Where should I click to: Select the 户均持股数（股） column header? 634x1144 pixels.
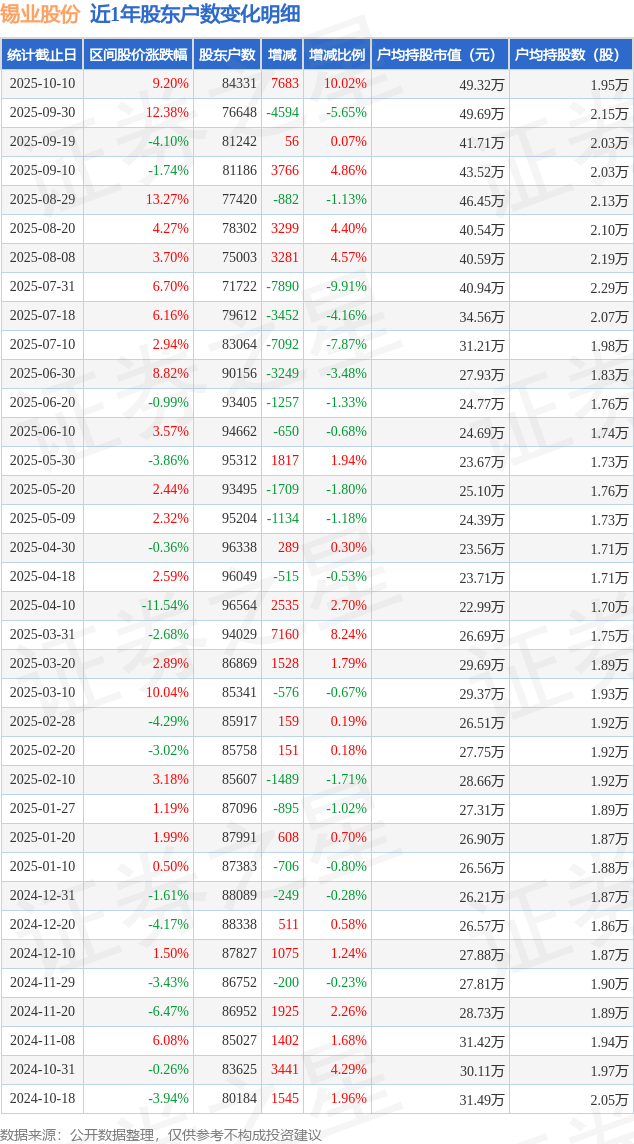[570, 55]
